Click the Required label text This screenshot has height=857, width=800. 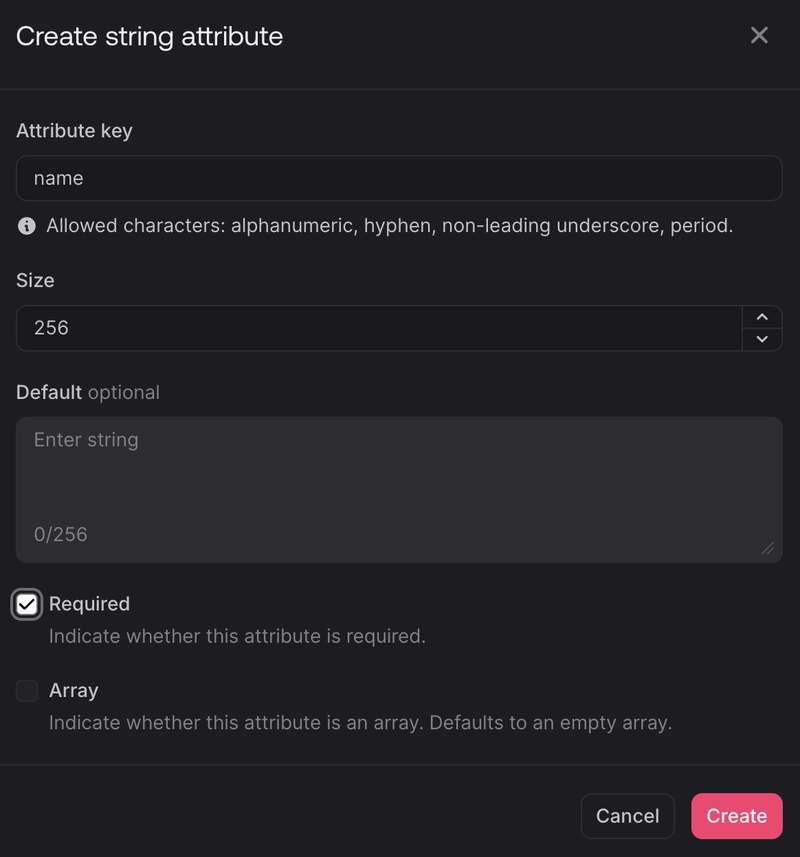89,604
